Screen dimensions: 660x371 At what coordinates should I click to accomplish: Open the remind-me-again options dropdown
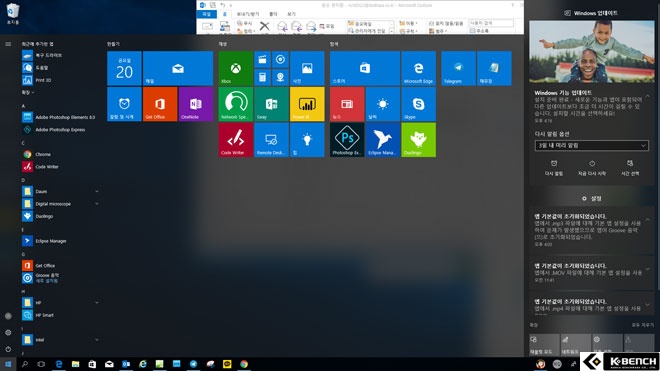(591, 145)
